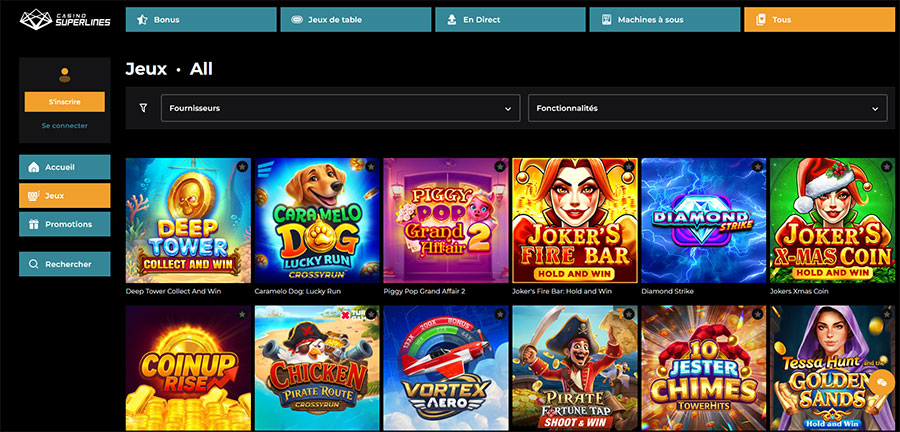900x432 pixels.
Task: Click the cards icon in Tous tab
Action: point(761,20)
